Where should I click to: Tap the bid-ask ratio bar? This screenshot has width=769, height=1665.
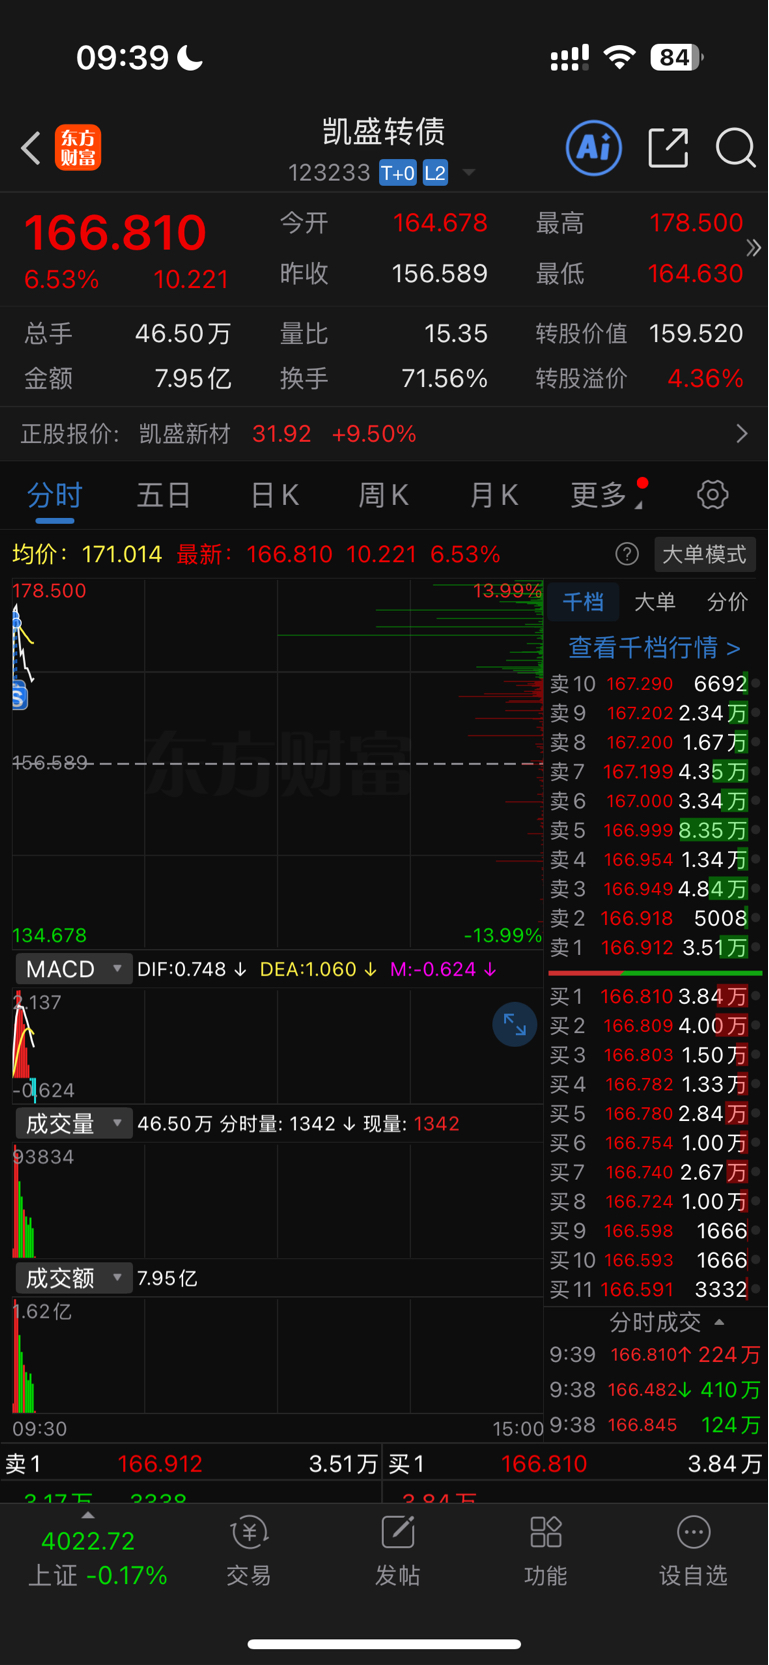pos(655,972)
